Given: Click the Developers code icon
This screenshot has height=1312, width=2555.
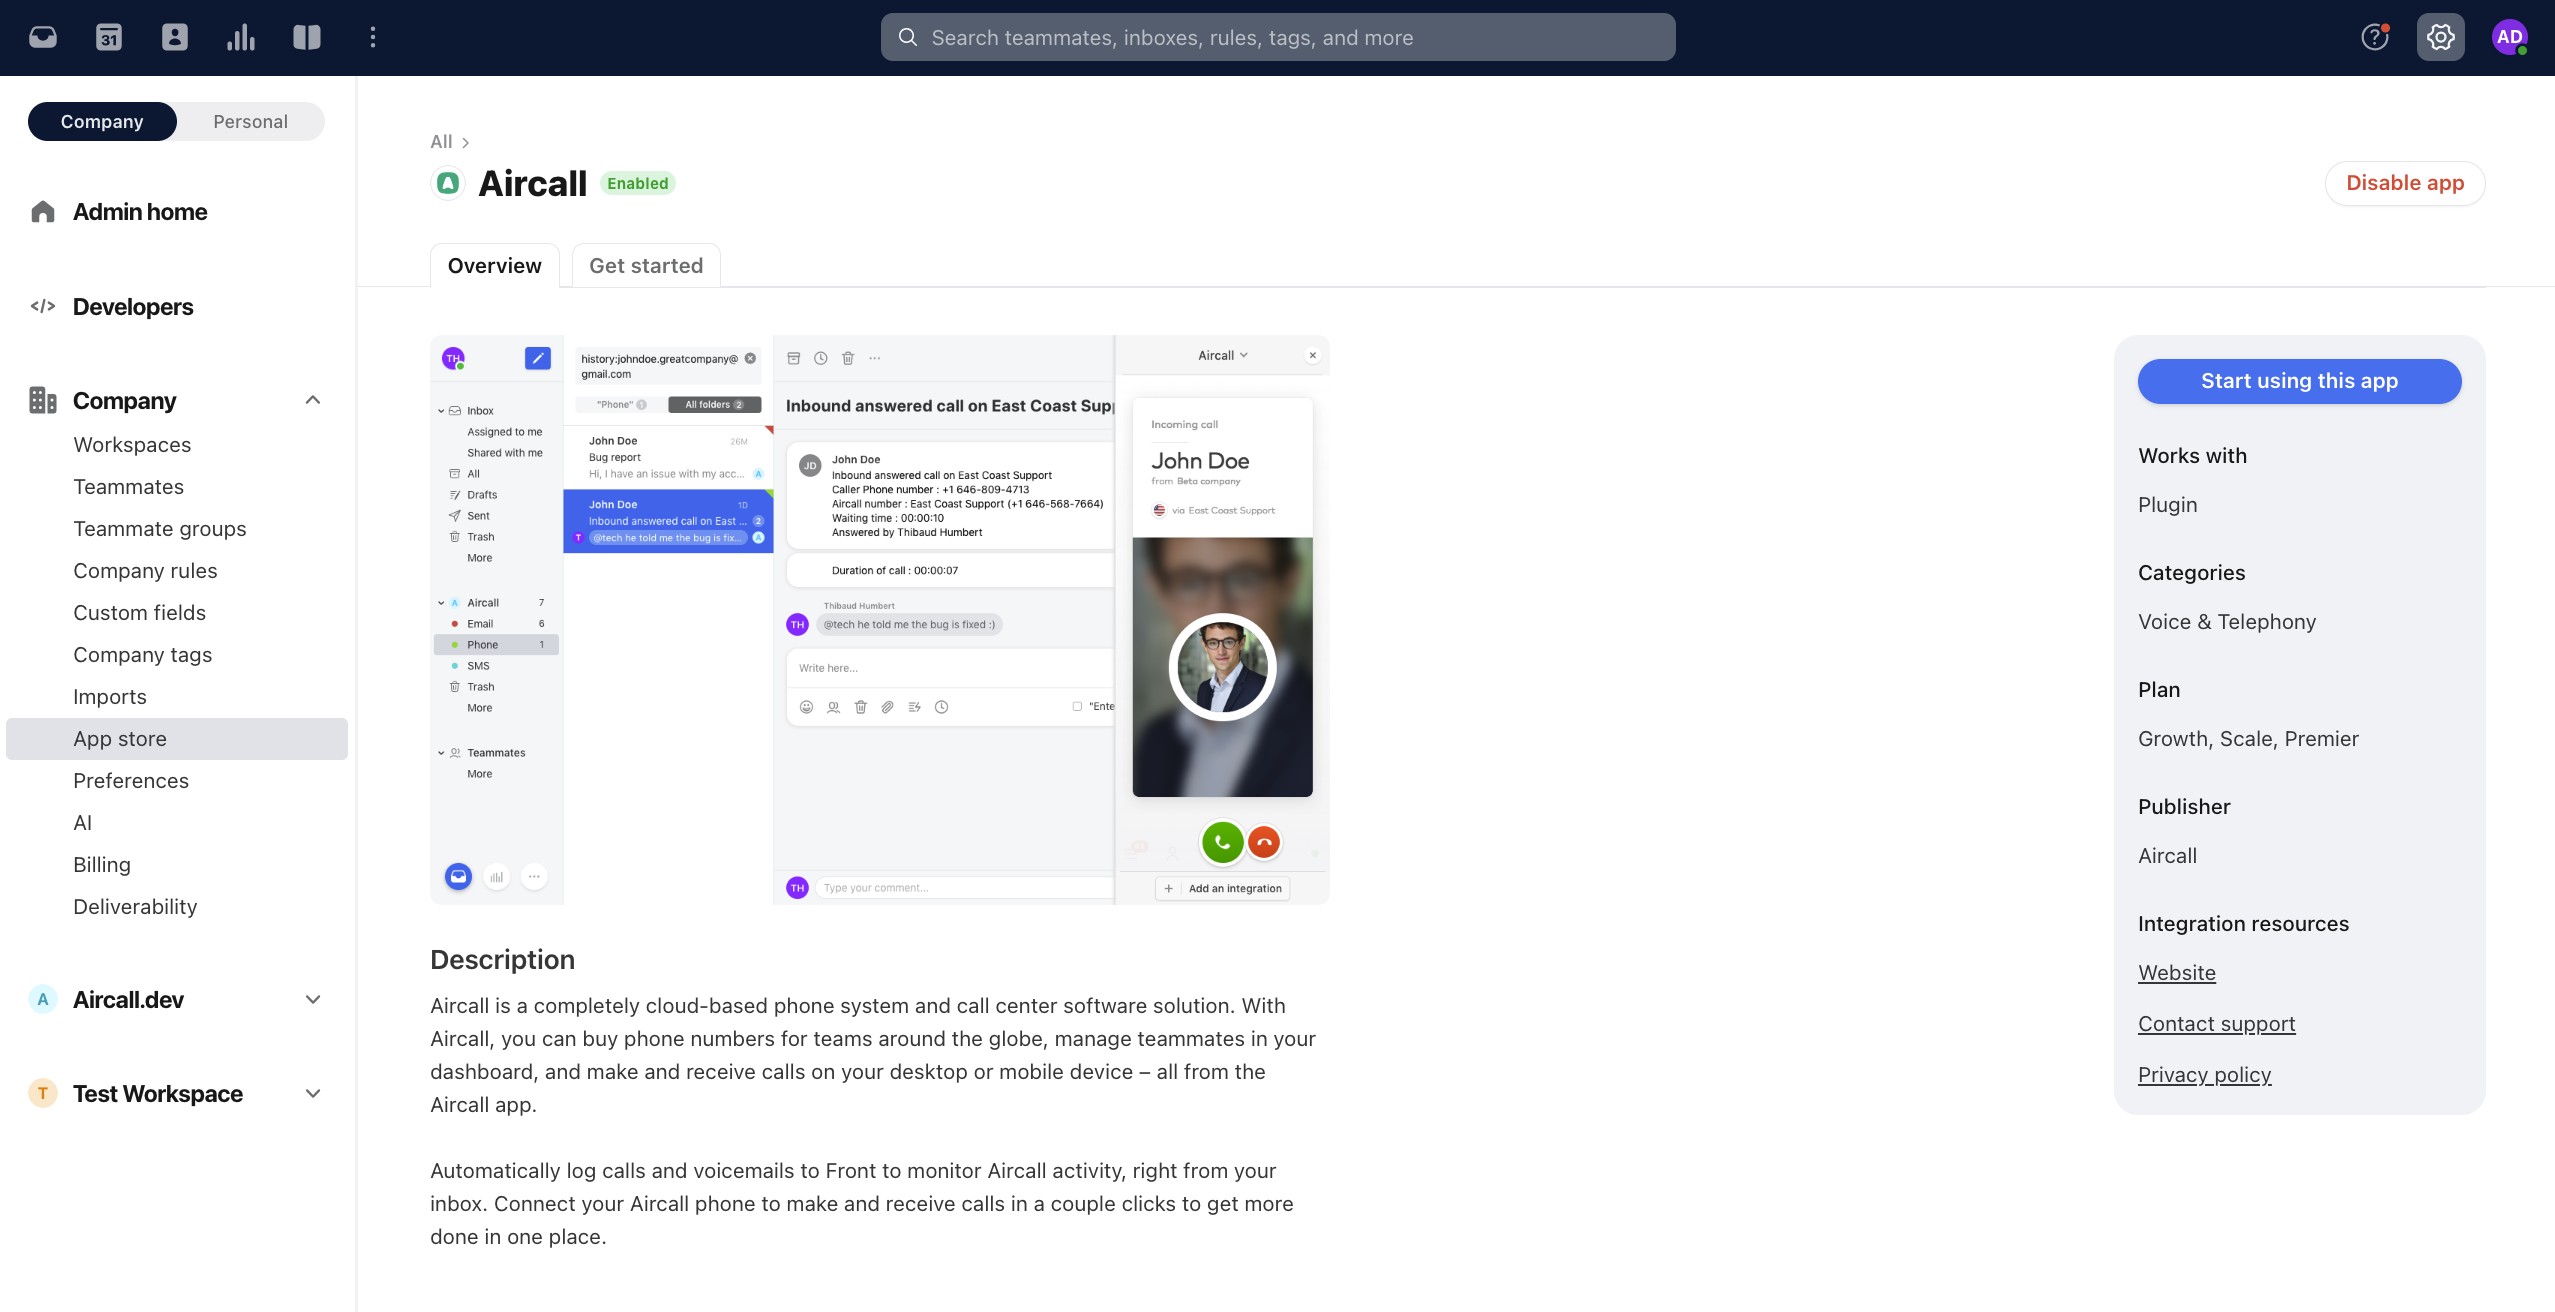Looking at the screenshot, I should (x=43, y=306).
